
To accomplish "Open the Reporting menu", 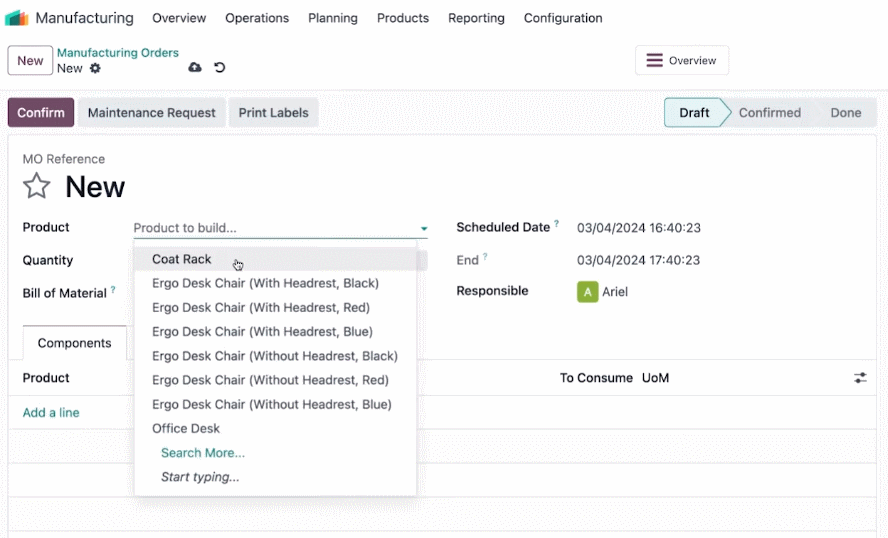I will click(476, 18).
